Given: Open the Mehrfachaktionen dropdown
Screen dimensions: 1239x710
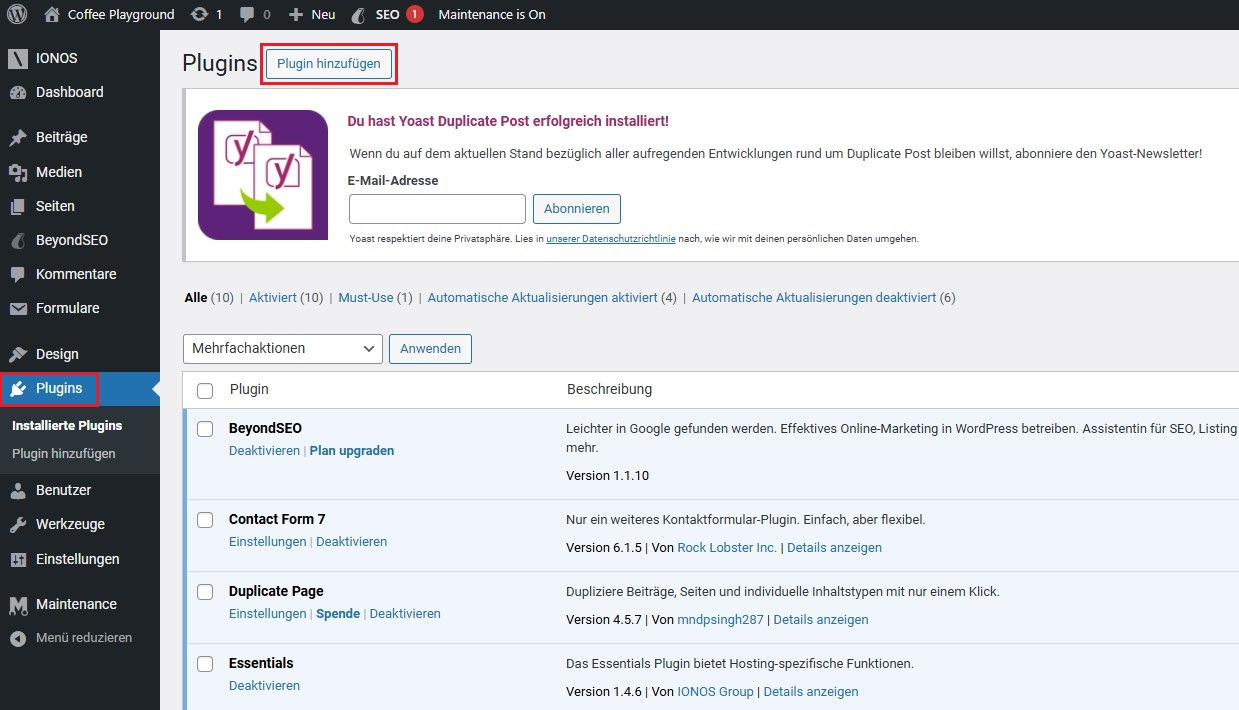Looking at the screenshot, I should pos(283,348).
